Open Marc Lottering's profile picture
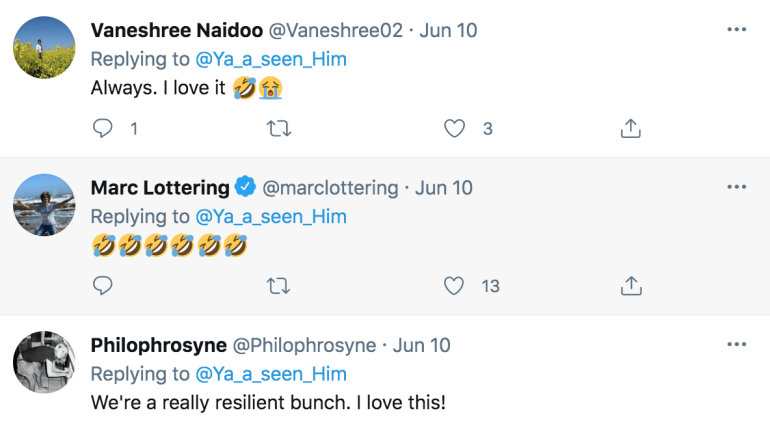 (44, 205)
